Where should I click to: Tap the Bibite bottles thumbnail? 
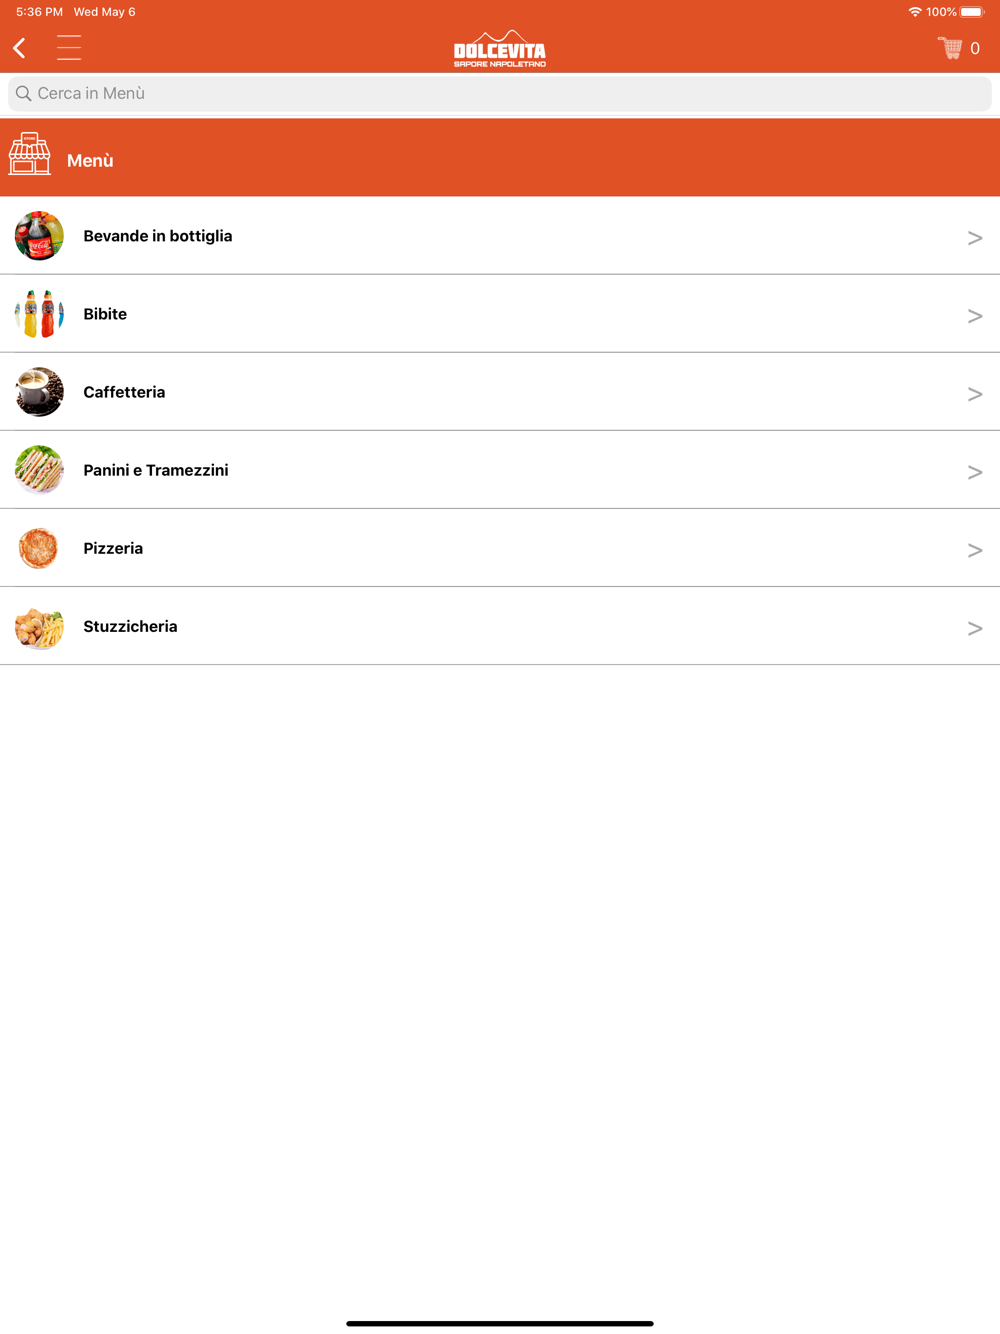point(39,314)
